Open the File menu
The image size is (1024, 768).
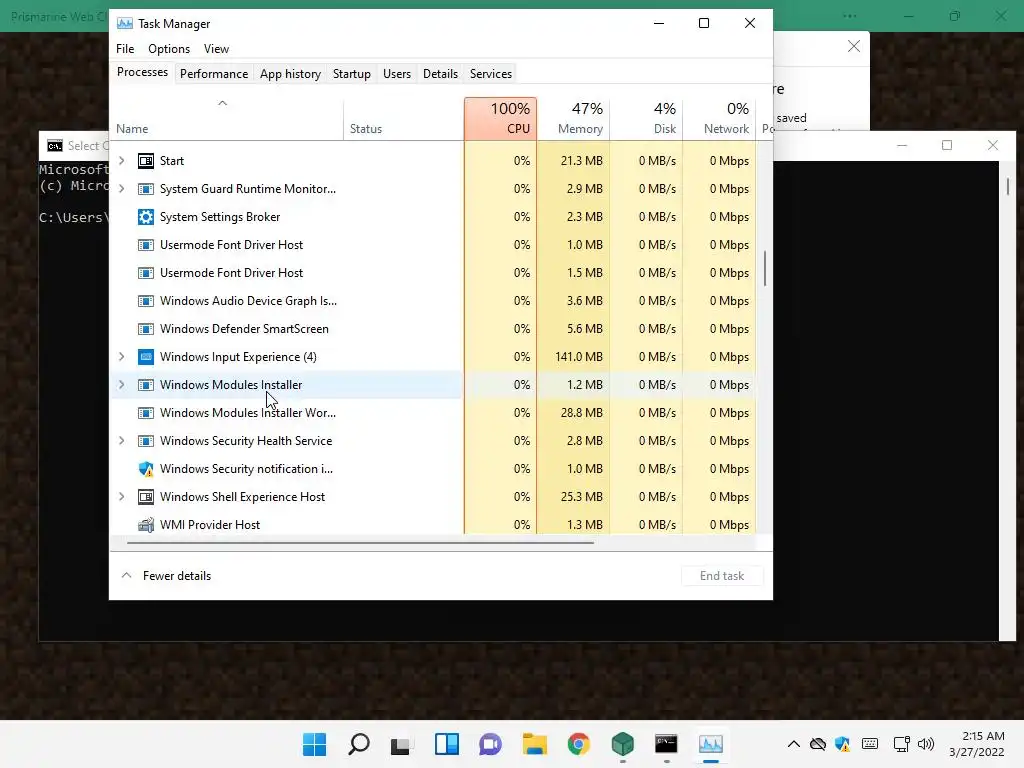[x=125, y=49]
